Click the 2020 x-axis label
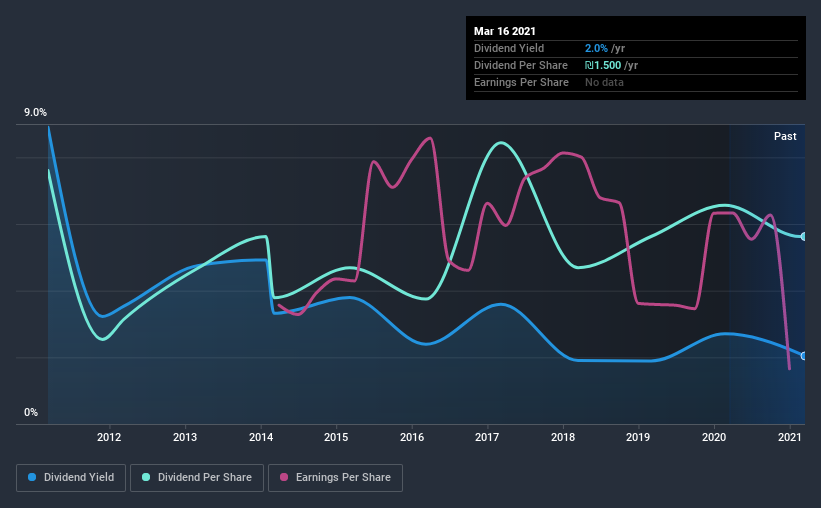 click(714, 437)
